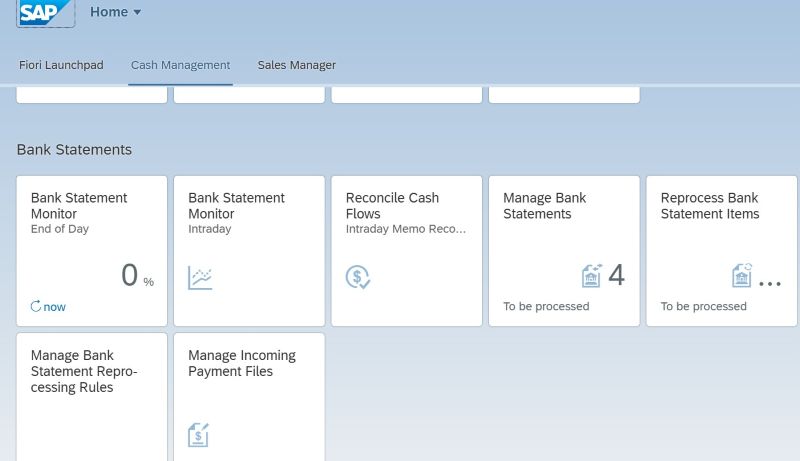The image size is (800, 461).
Task: Open the Manage Bank Statements tile
Action: (x=564, y=251)
